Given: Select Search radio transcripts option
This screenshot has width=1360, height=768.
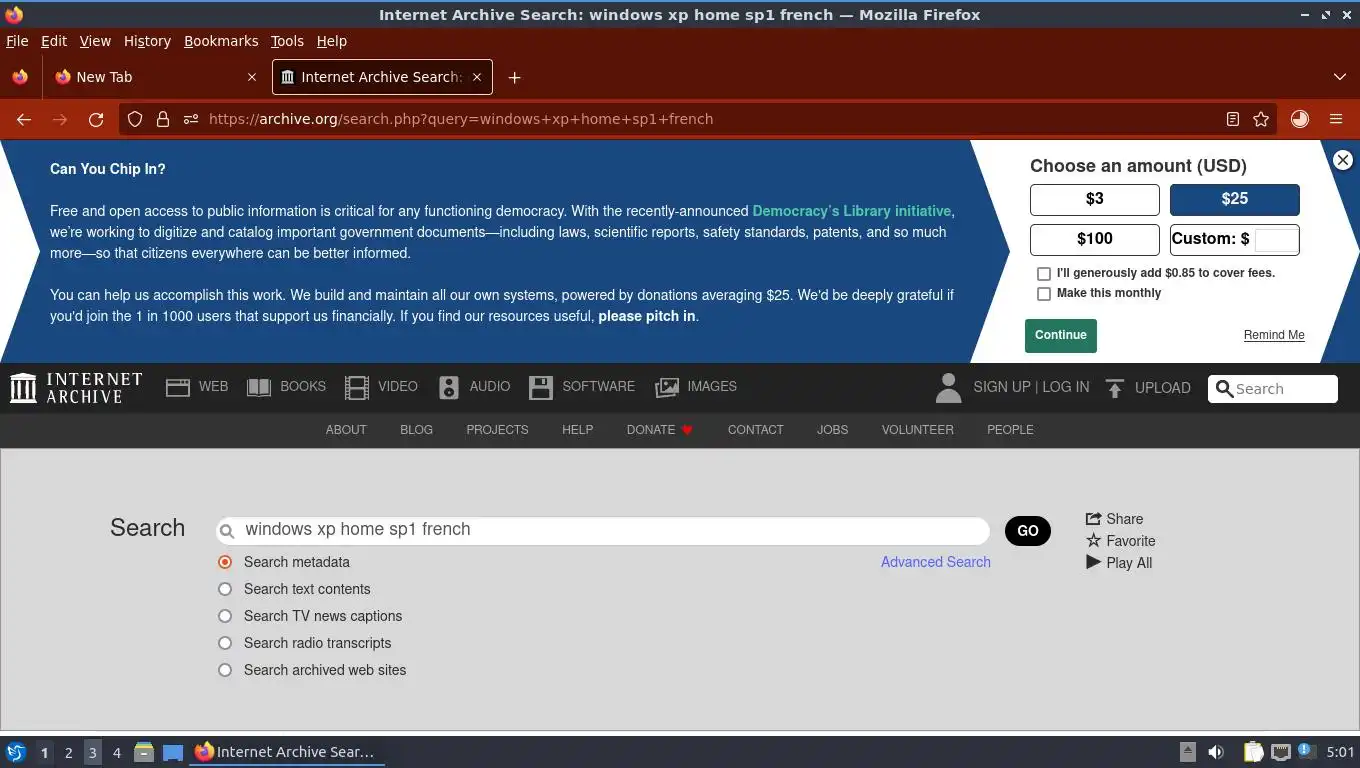Looking at the screenshot, I should tap(225, 643).
